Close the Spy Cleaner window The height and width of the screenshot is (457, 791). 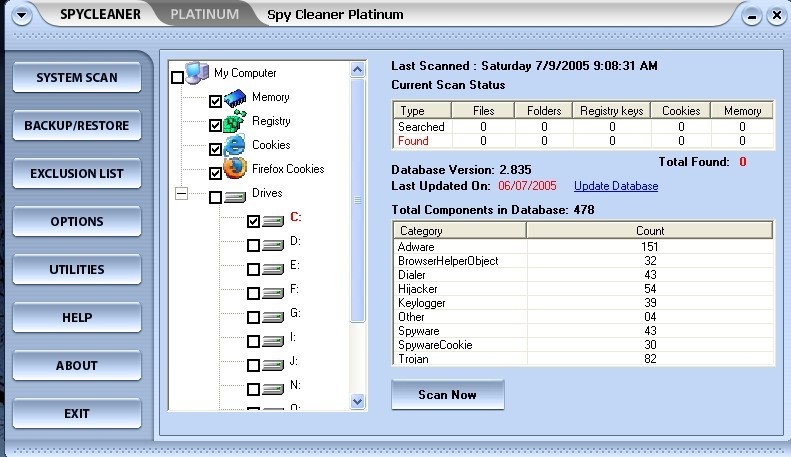(x=777, y=16)
